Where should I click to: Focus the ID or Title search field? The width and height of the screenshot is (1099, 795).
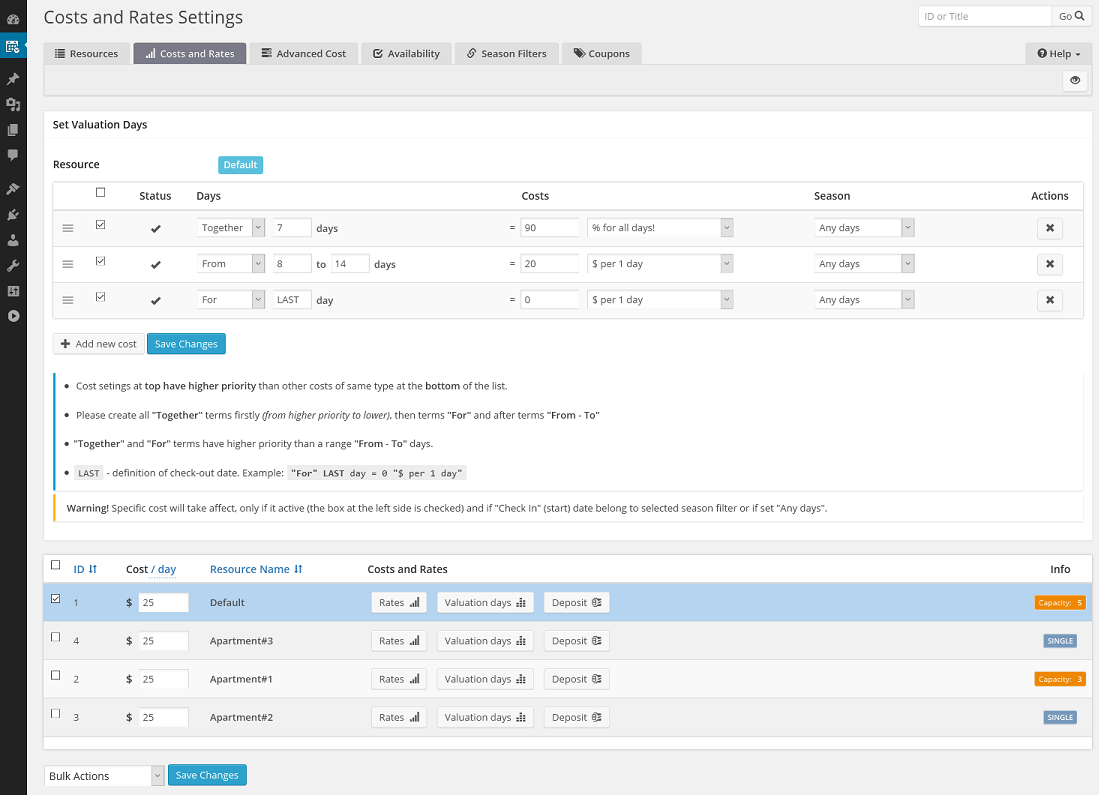tap(985, 16)
